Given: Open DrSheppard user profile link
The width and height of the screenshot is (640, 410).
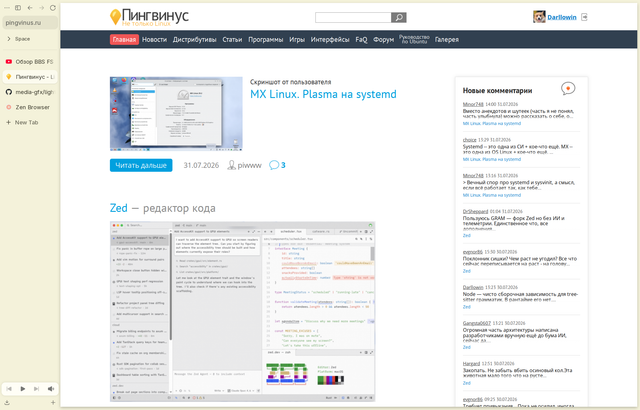Looking at the screenshot, I should click(475, 212).
